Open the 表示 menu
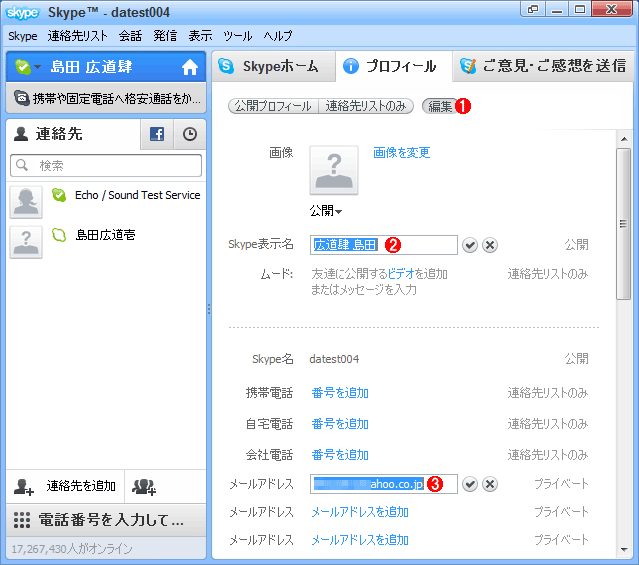The height and width of the screenshot is (565, 639). (x=200, y=36)
